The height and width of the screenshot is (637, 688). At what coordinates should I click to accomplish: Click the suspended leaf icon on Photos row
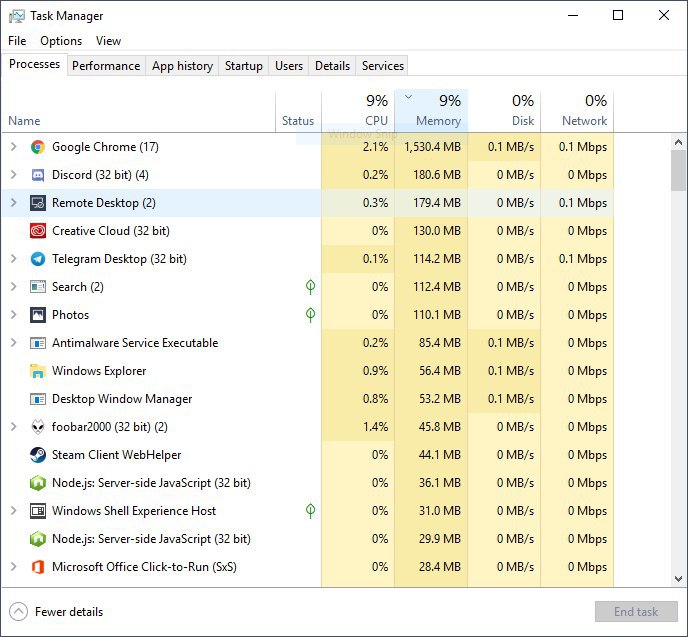(310, 315)
